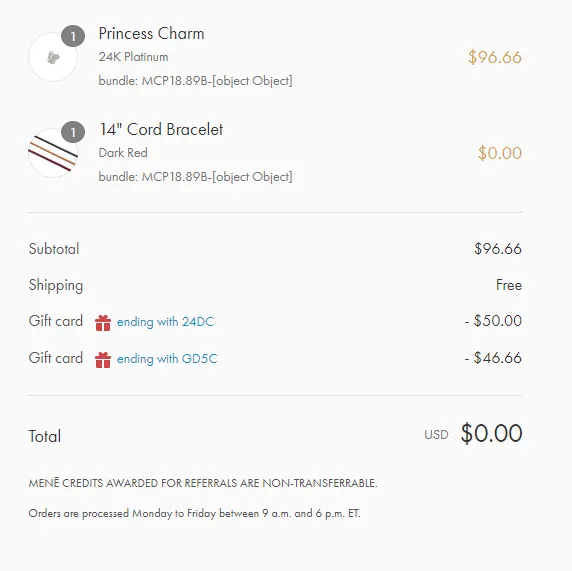Click the Free shipping value
The height and width of the screenshot is (571, 572).
(509, 285)
